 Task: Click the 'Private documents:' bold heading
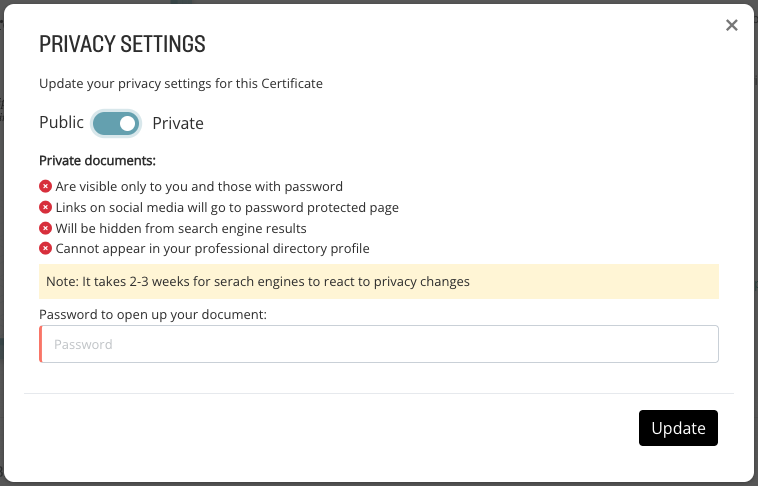pyautogui.click(x=98, y=161)
